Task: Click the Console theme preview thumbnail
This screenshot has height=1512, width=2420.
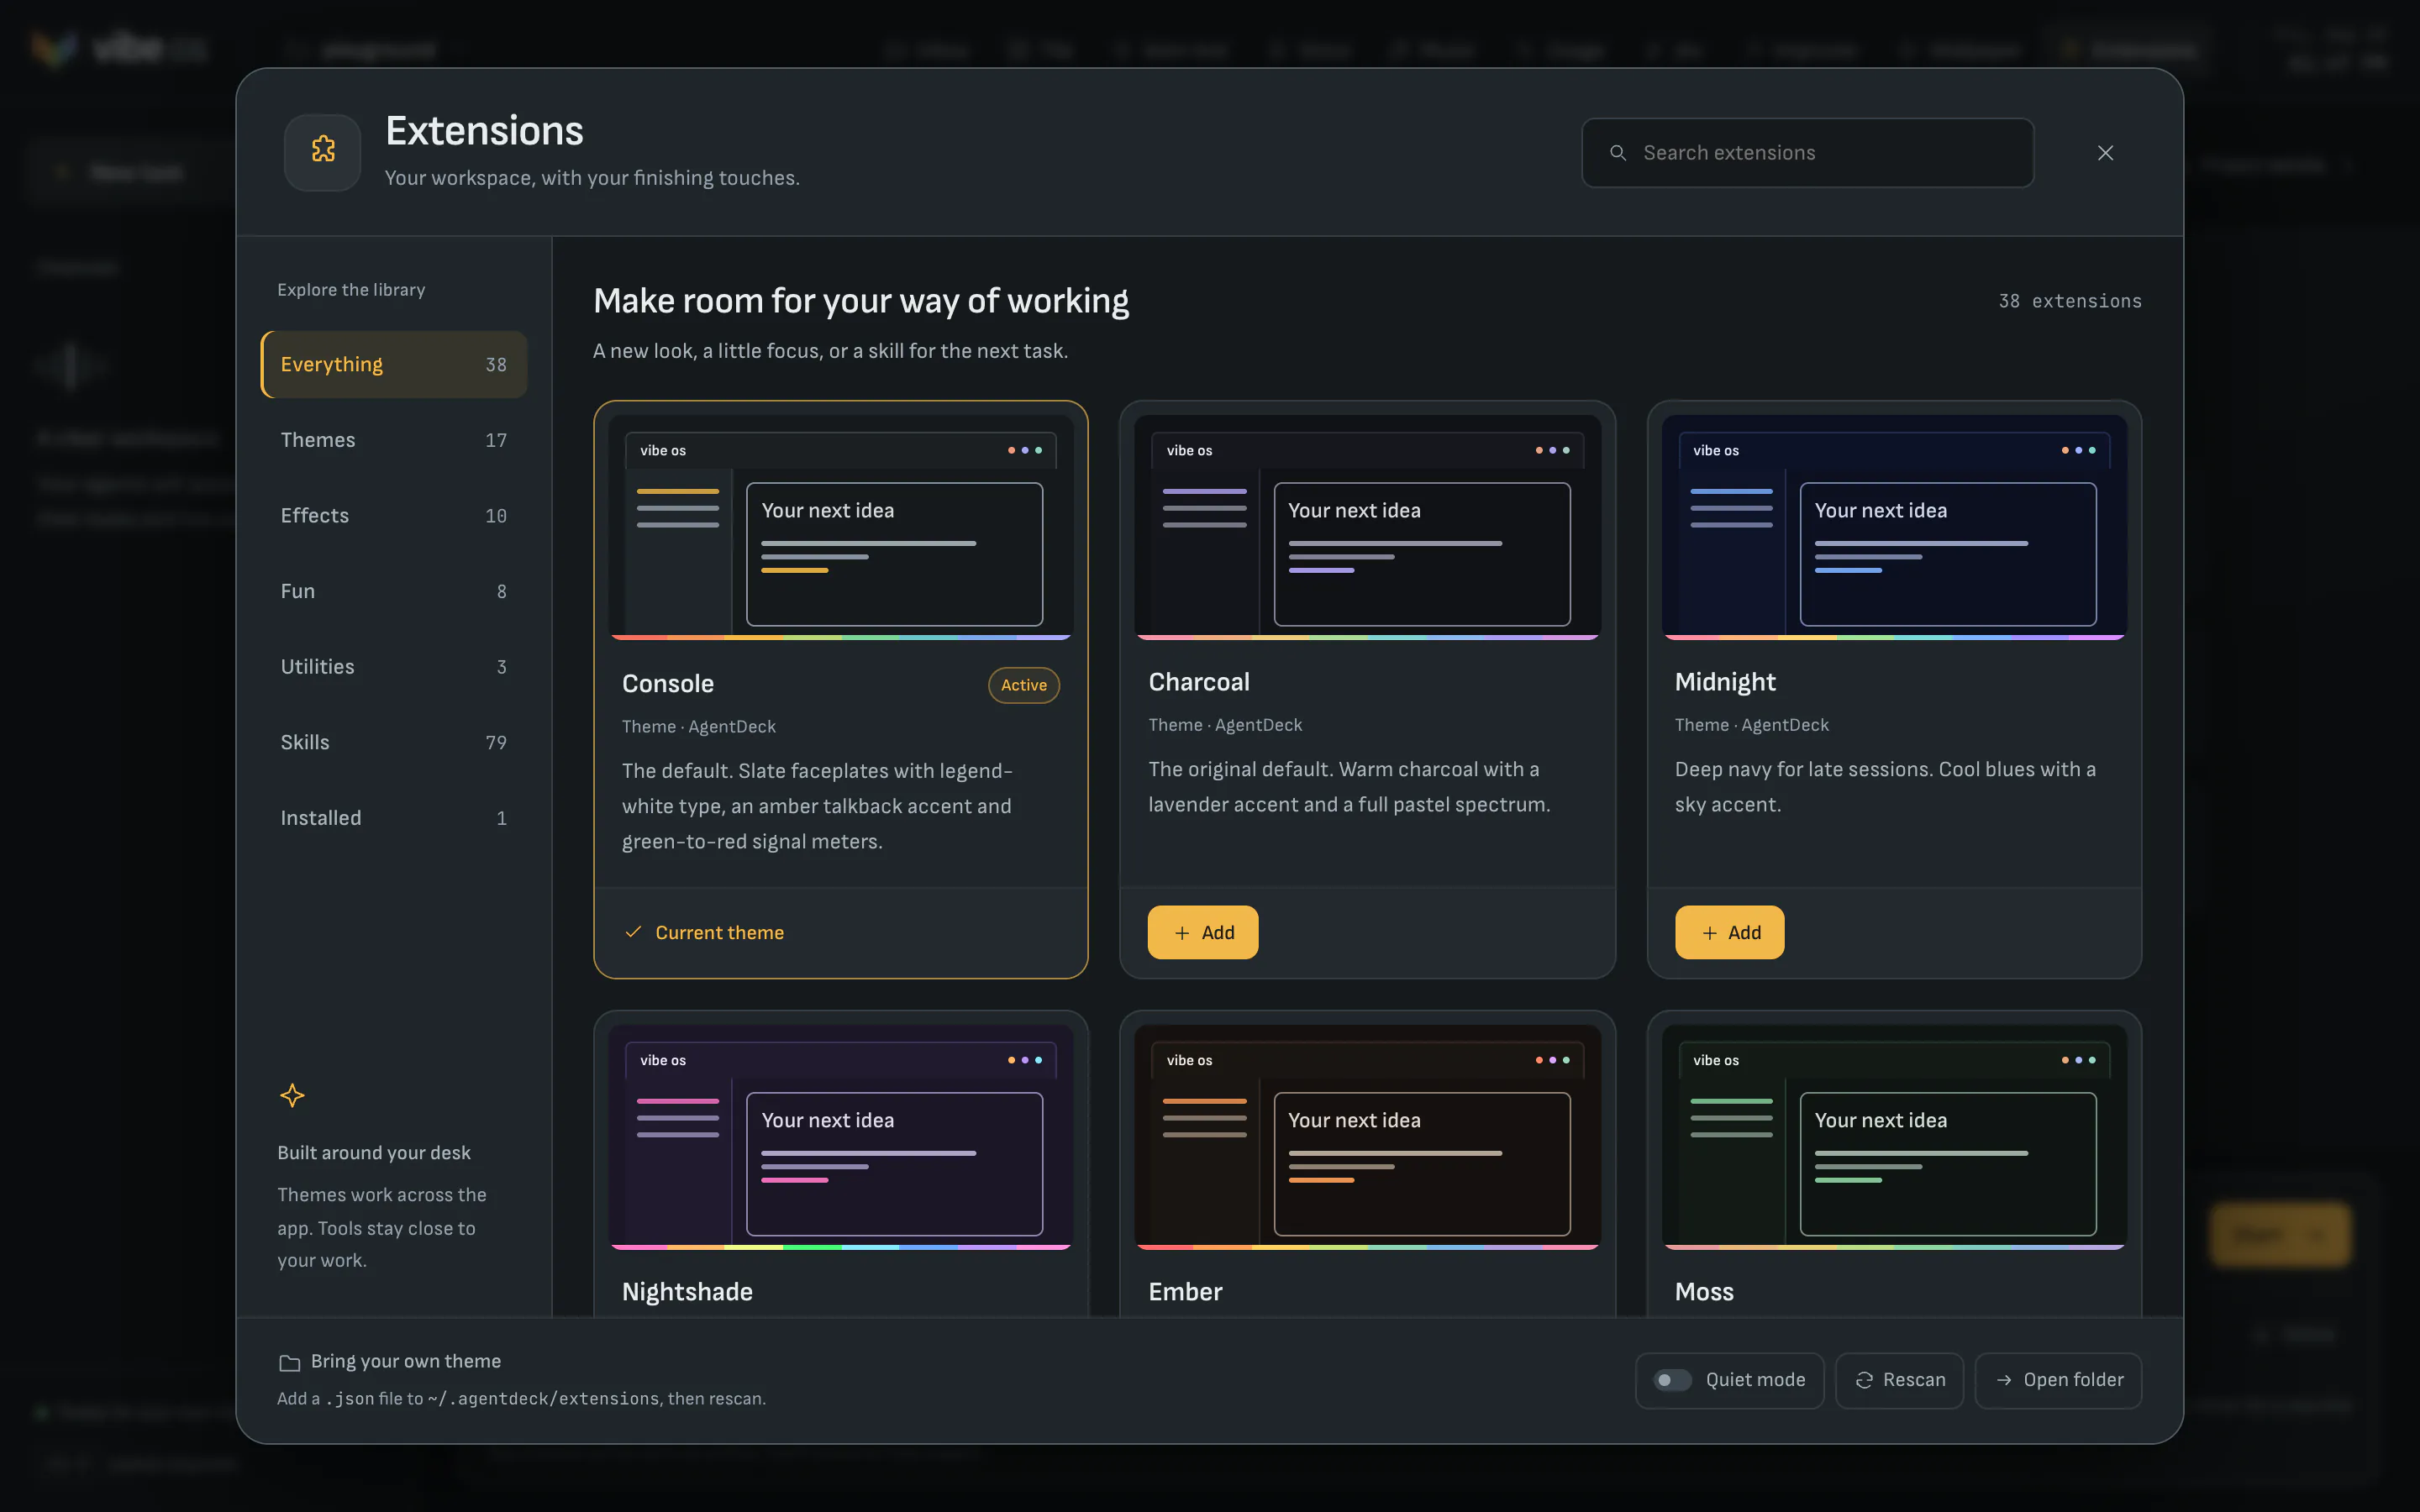Action: (841, 527)
